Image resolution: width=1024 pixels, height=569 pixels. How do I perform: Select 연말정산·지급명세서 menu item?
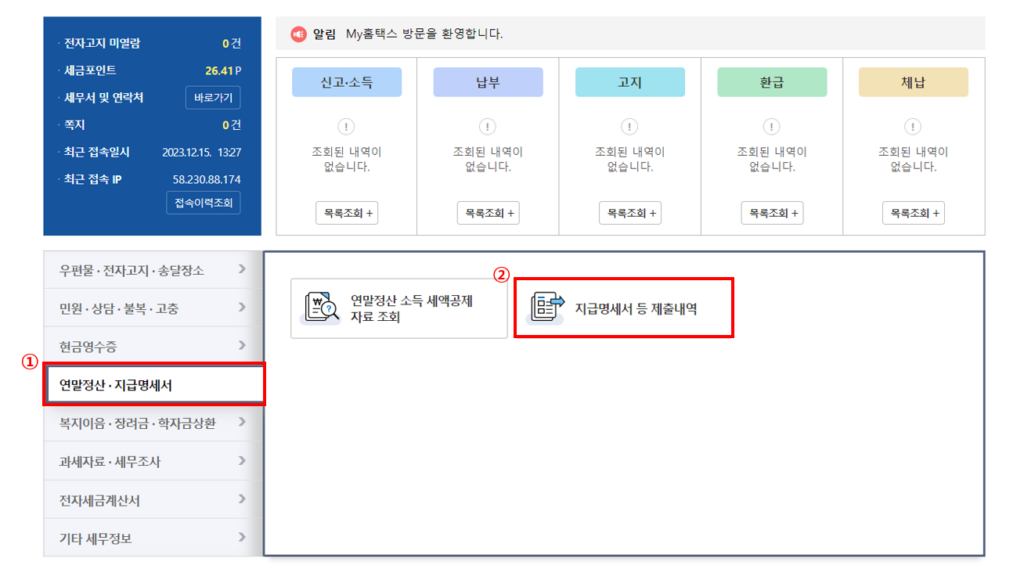pos(154,385)
